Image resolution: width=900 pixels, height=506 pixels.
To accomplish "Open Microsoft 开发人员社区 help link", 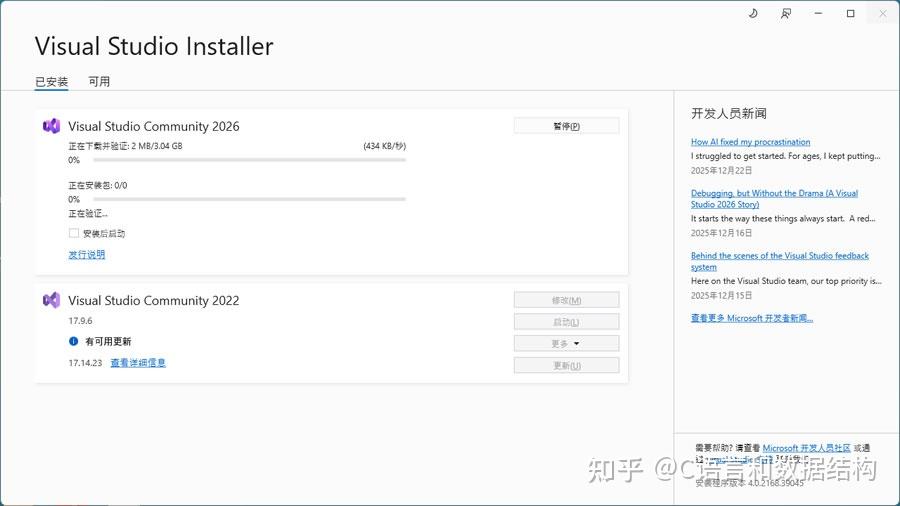I will (x=806, y=447).
